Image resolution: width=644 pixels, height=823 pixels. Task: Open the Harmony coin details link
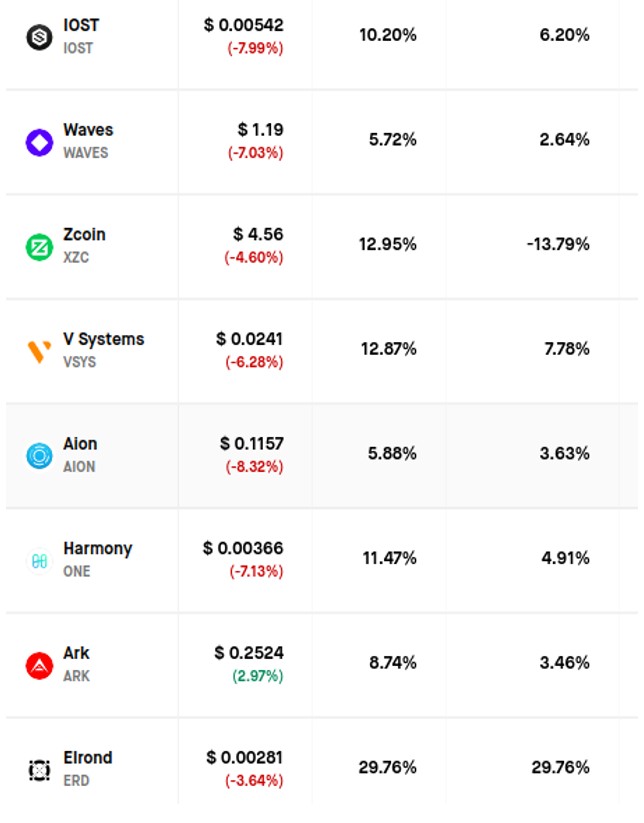point(97,549)
